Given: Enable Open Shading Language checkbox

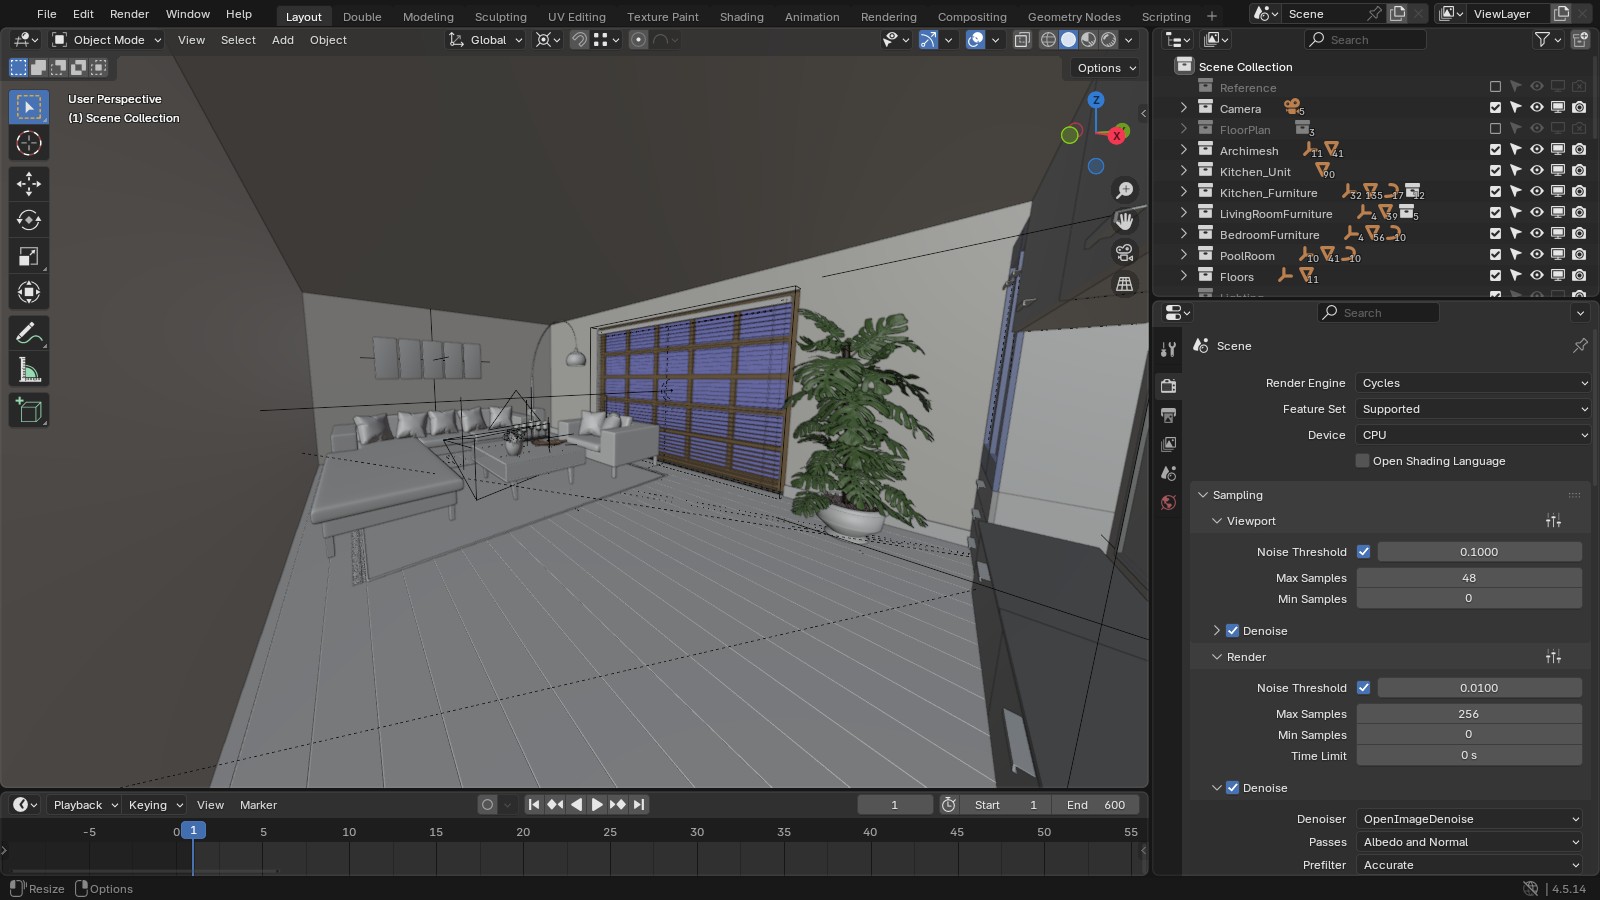Looking at the screenshot, I should [1362, 461].
